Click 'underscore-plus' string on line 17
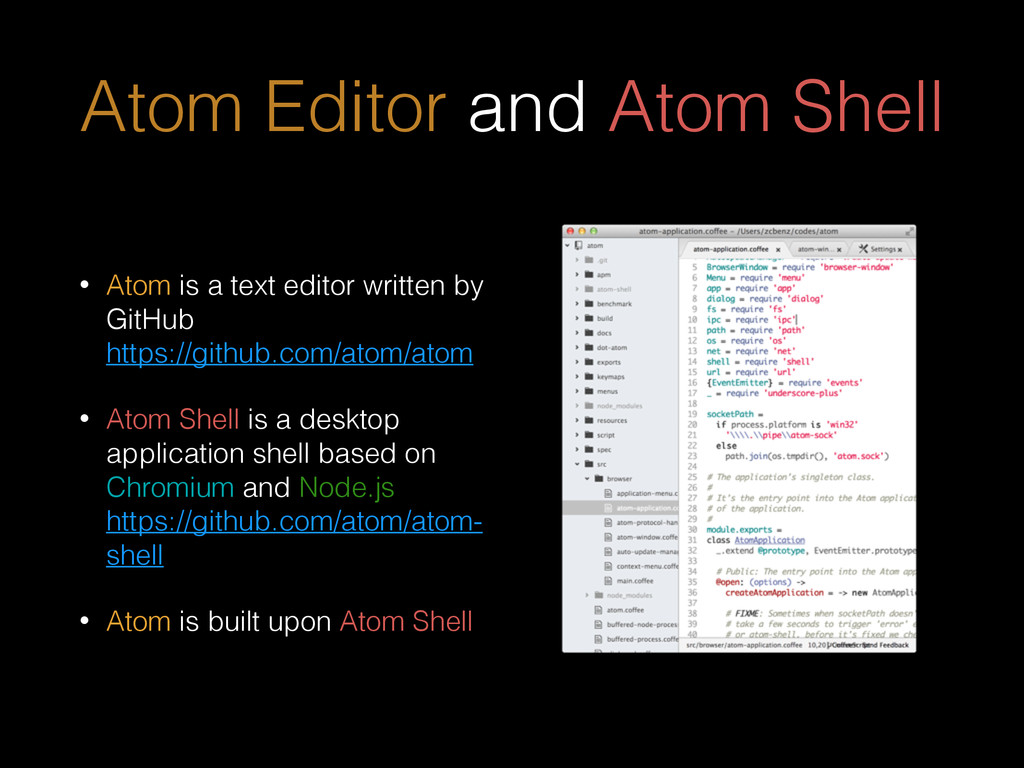 pyautogui.click(x=803, y=393)
